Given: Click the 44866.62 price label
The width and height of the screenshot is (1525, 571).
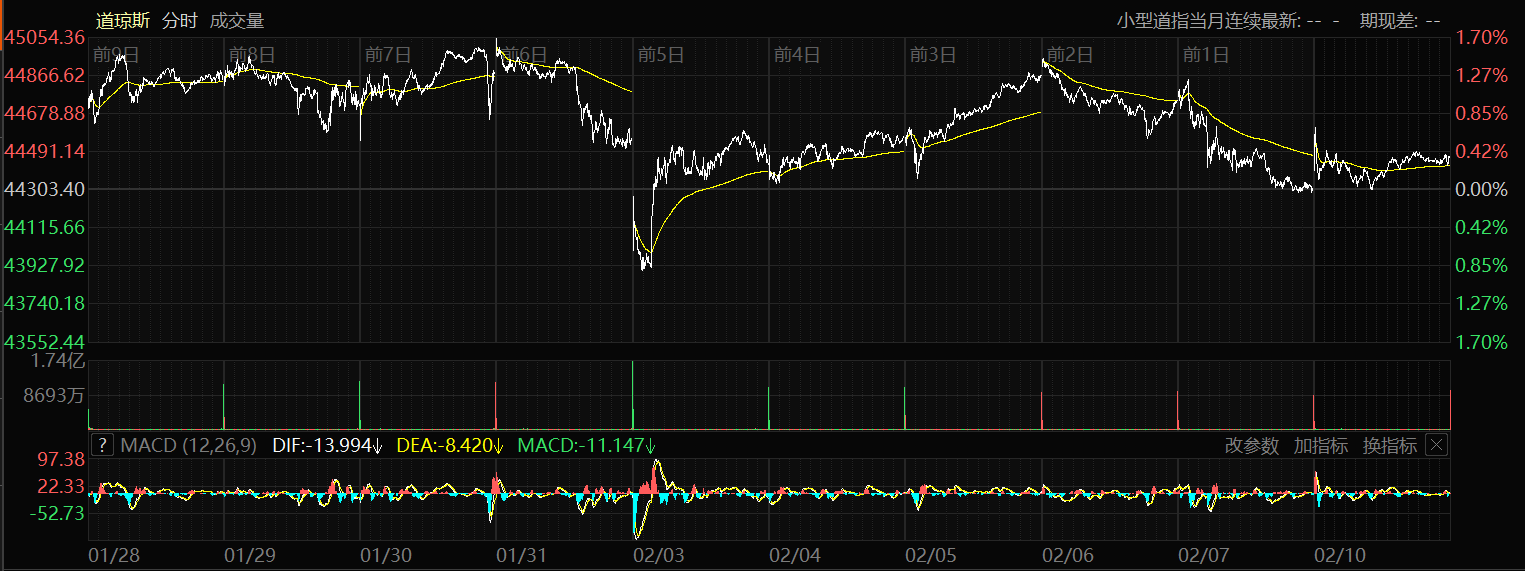Looking at the screenshot, I should click(45, 75).
